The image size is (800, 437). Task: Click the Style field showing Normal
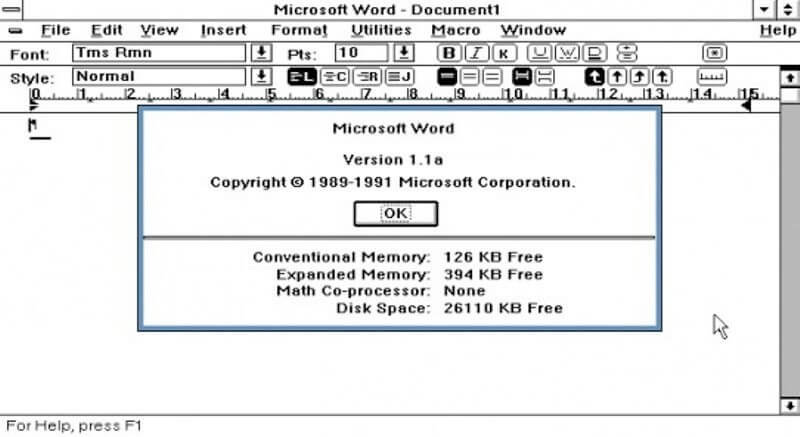tap(159, 77)
